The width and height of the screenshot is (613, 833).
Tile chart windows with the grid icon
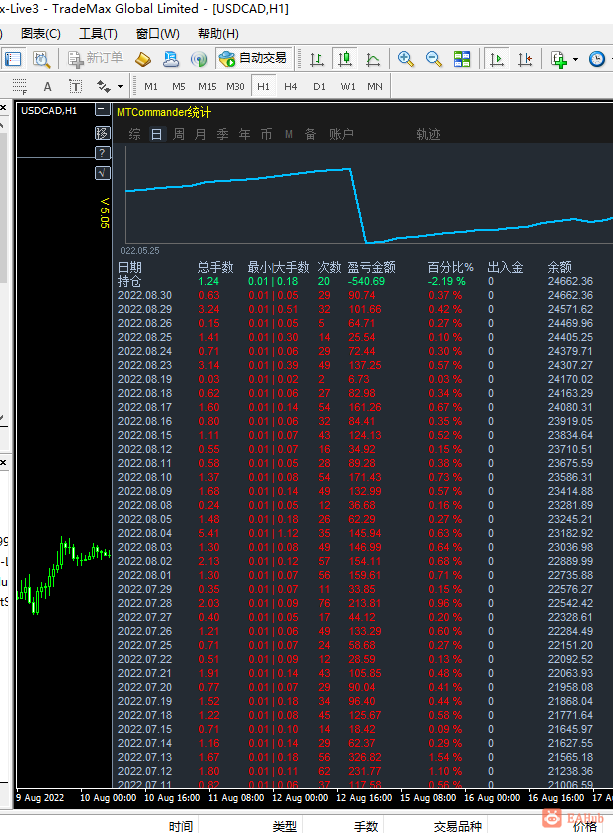tap(462, 59)
